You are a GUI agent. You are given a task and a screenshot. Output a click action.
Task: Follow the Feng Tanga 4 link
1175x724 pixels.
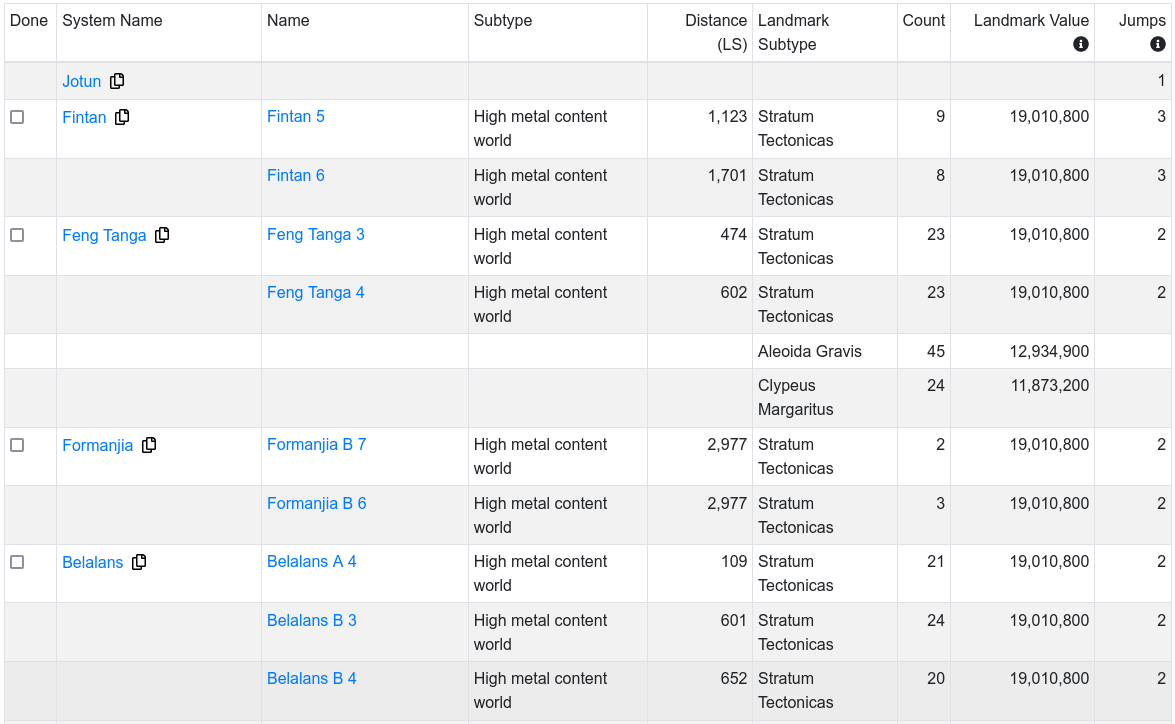[315, 292]
